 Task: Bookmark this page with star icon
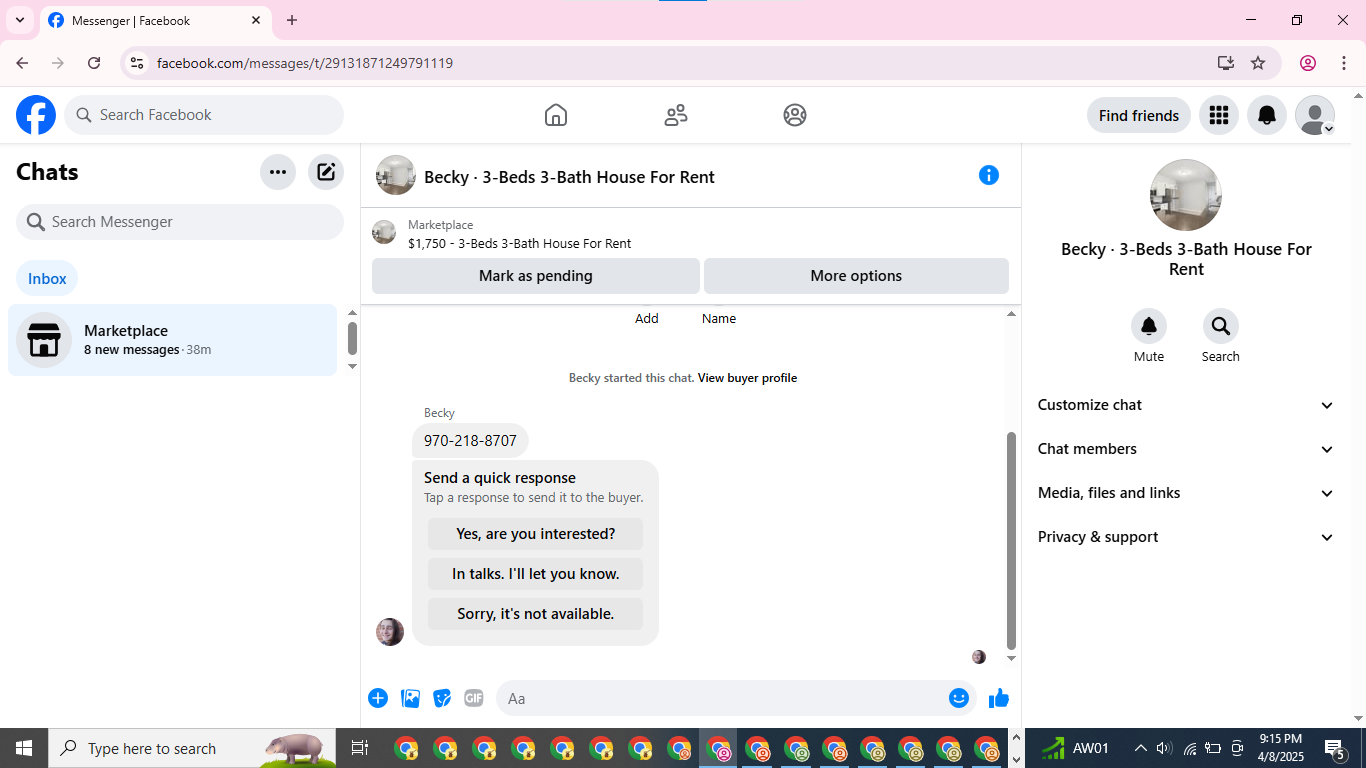pos(1258,63)
